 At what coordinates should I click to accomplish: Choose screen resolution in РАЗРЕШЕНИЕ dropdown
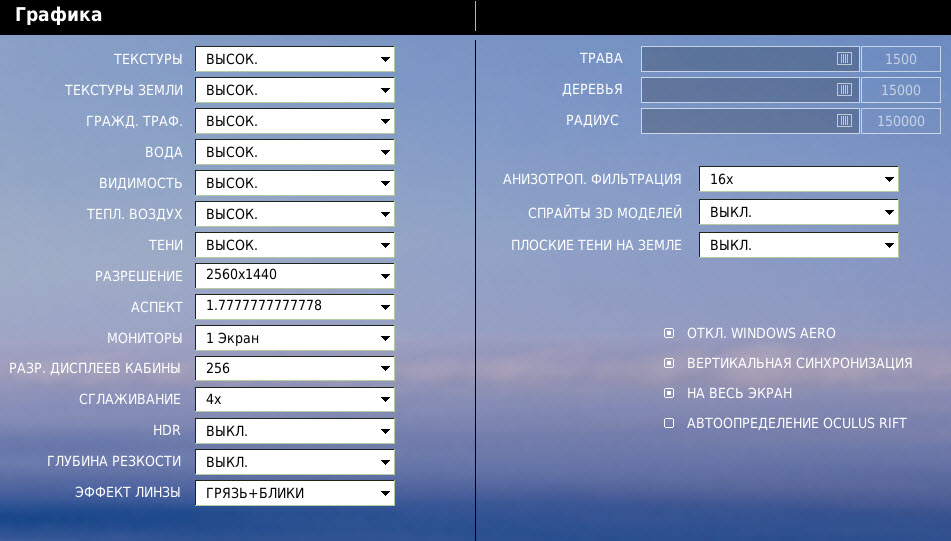295,275
